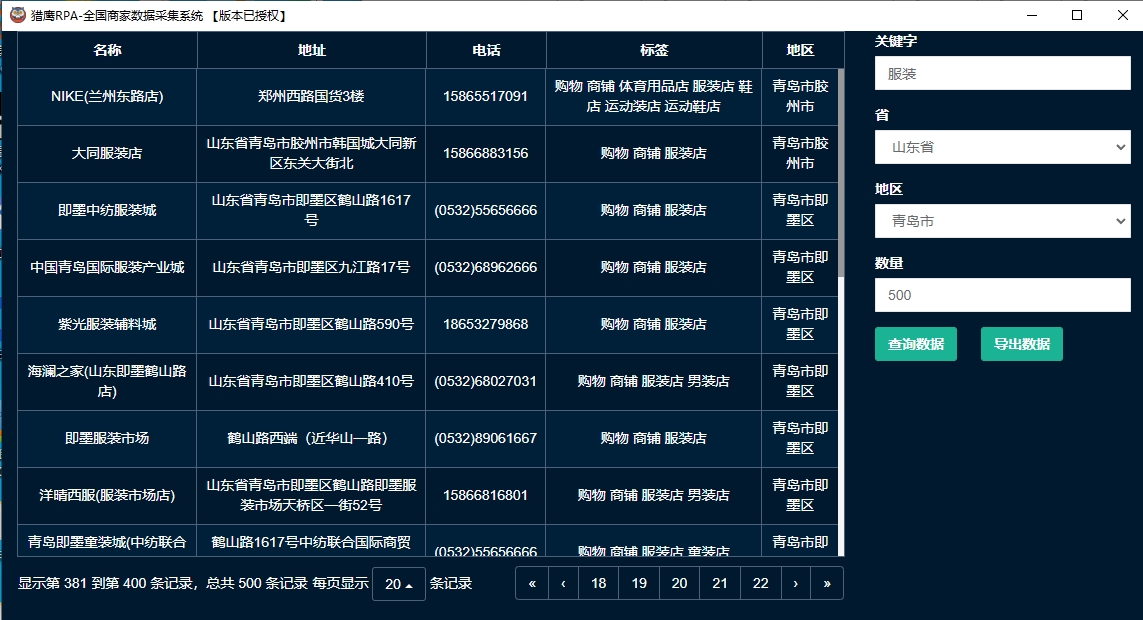
Task: Go to page 18
Action: point(598,583)
